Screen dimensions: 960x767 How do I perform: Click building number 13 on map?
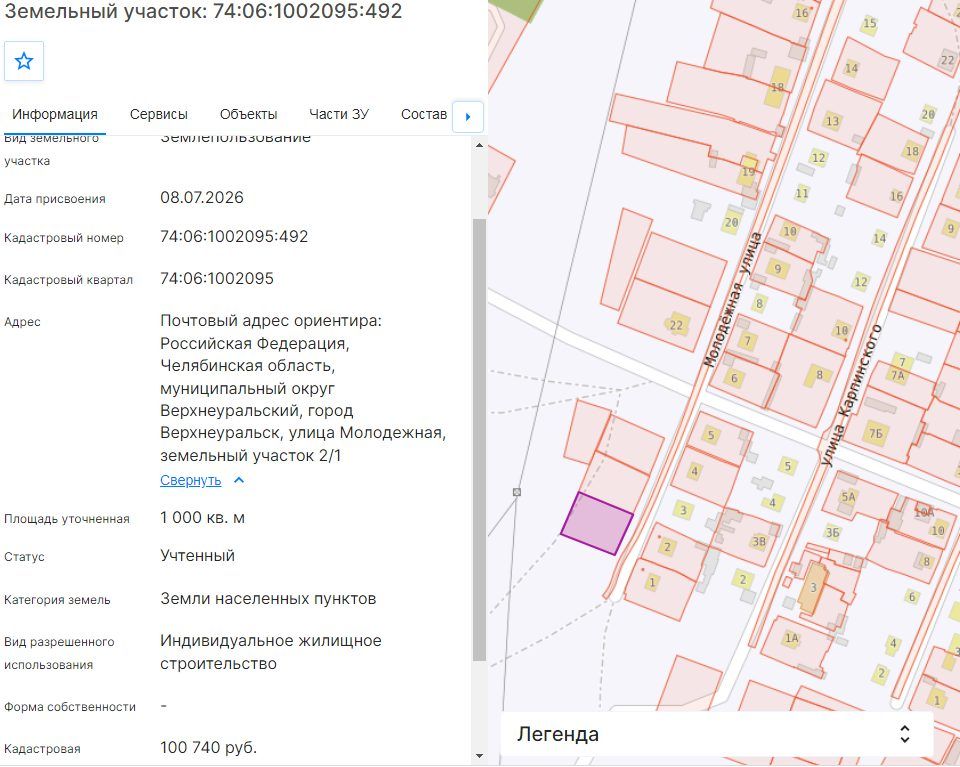pos(832,121)
